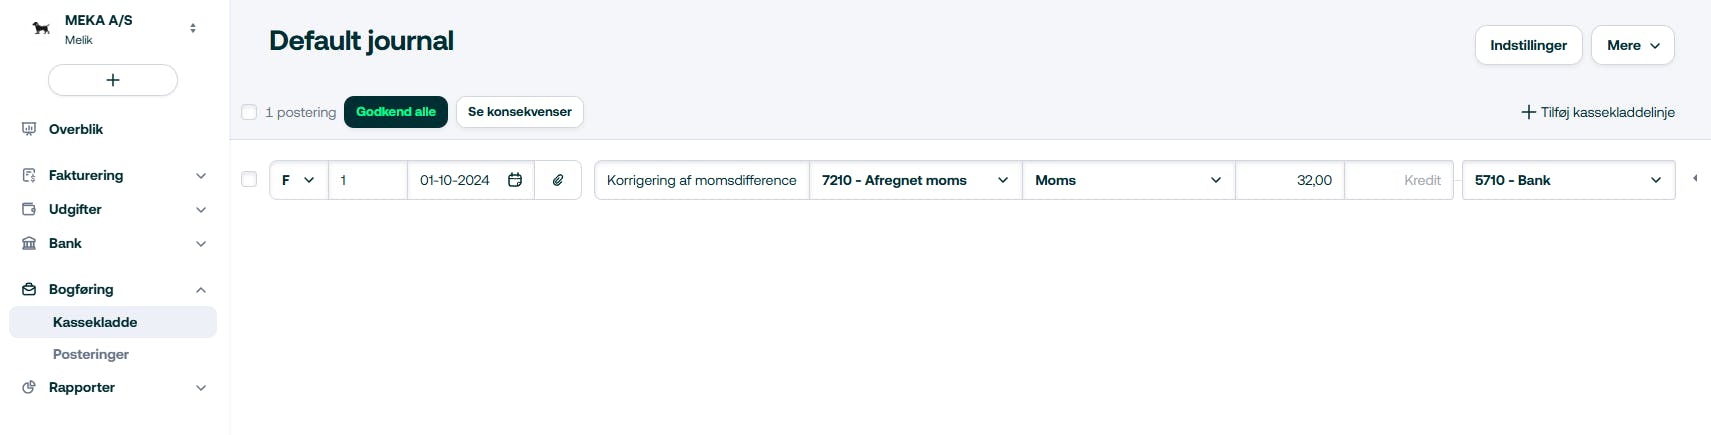Screen dimensions: 1711x435
Task: Check the journal line row checkbox
Action: click(250, 180)
